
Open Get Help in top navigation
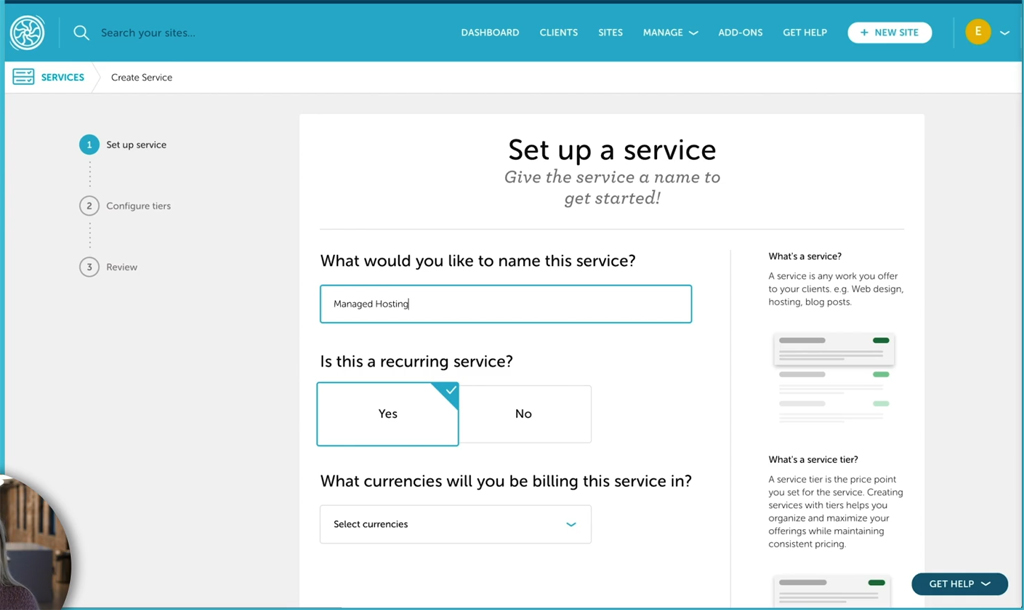point(805,32)
